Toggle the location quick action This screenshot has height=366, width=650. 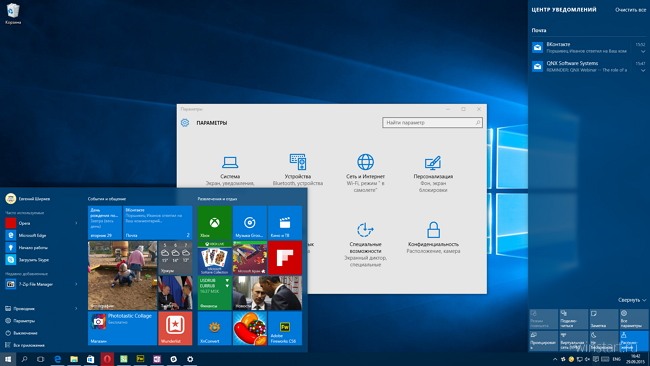pos(634,340)
